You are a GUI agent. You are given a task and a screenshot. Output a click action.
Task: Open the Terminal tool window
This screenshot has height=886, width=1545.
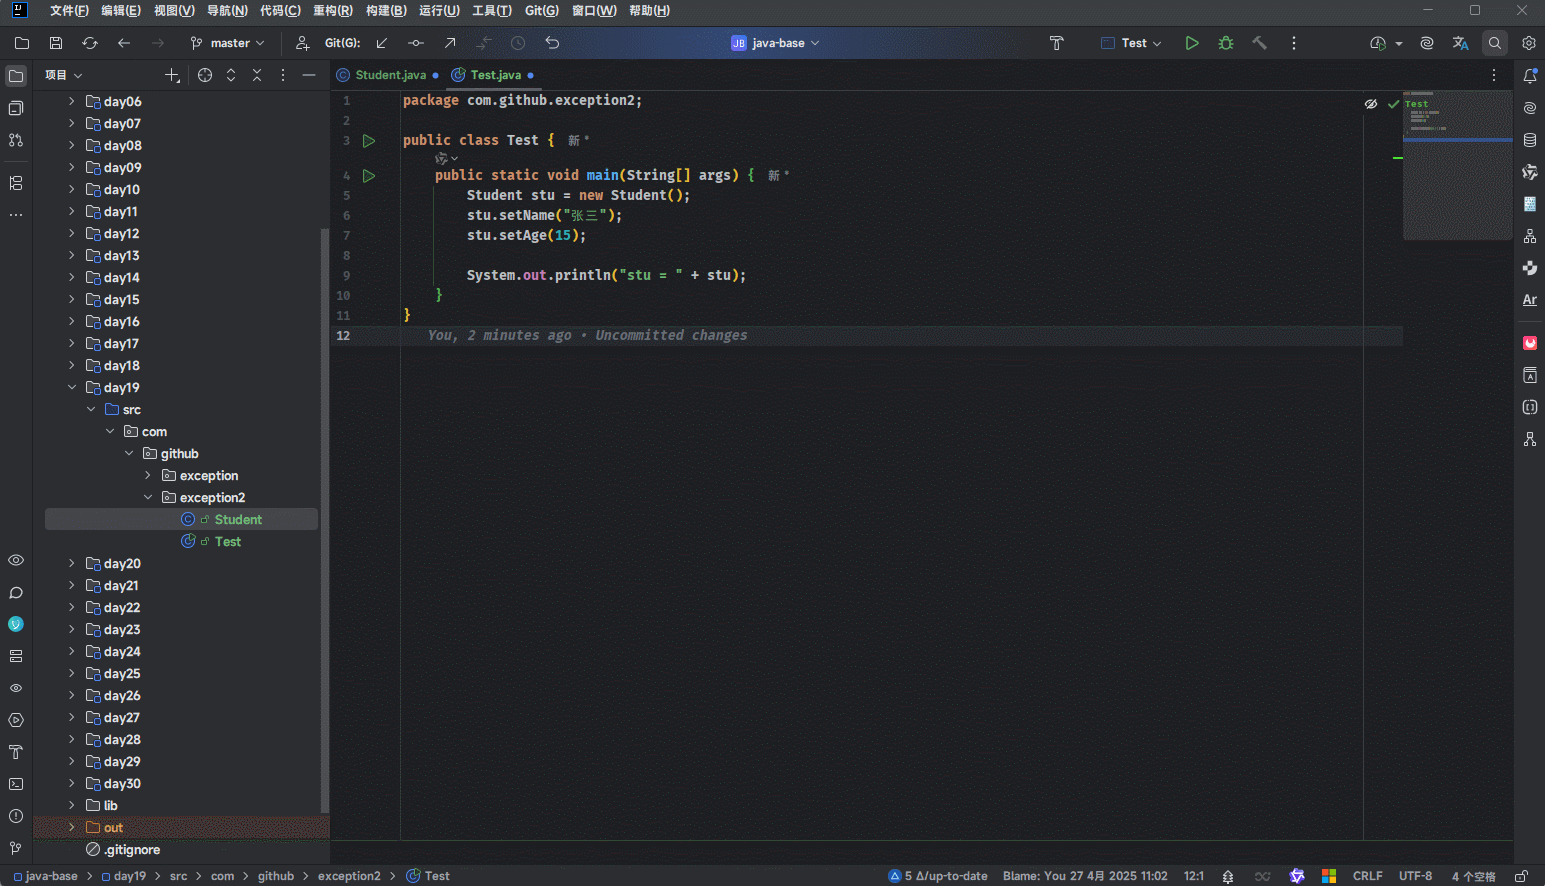(16, 784)
